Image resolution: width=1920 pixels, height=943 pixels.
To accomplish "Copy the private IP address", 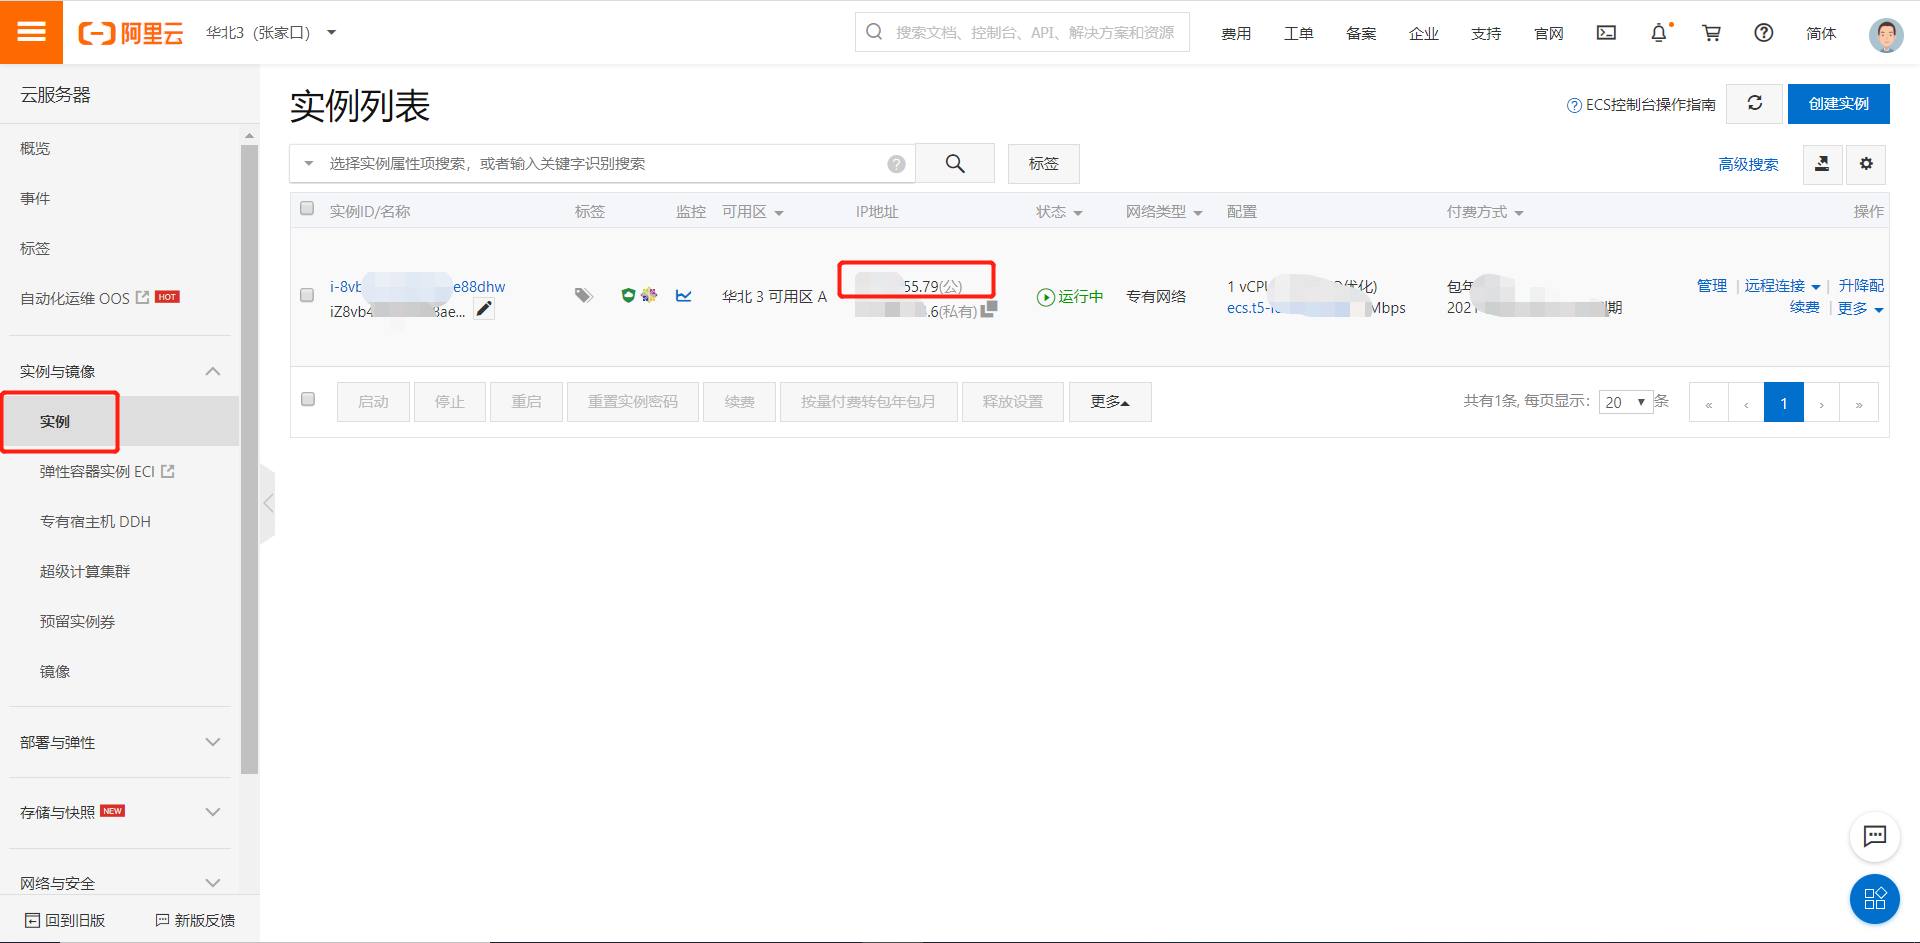I will tap(988, 310).
